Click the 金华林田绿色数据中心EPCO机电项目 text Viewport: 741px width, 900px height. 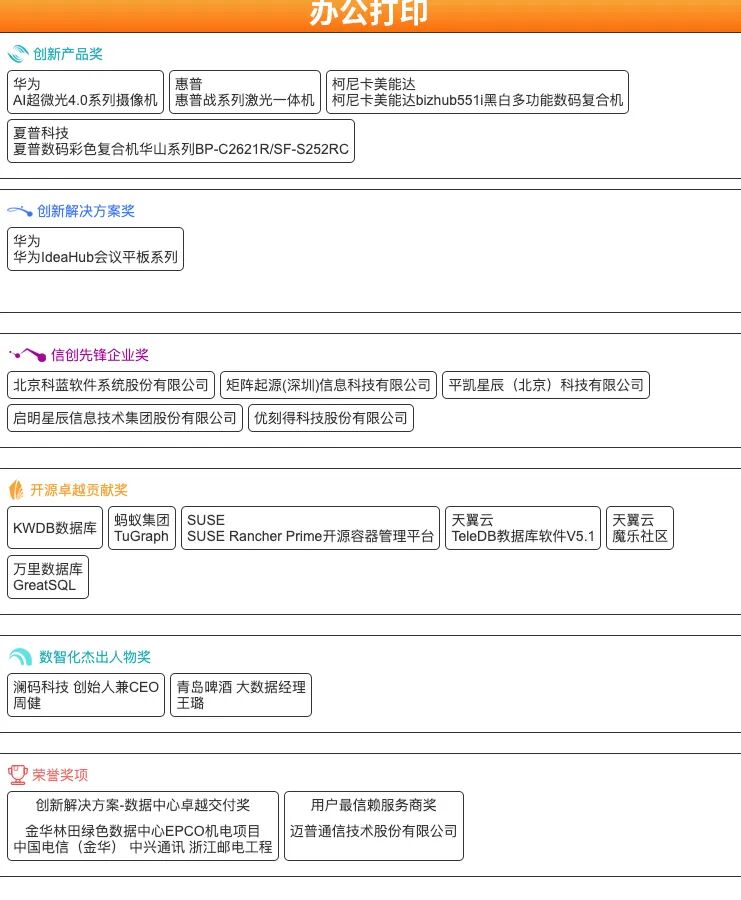pos(143,831)
